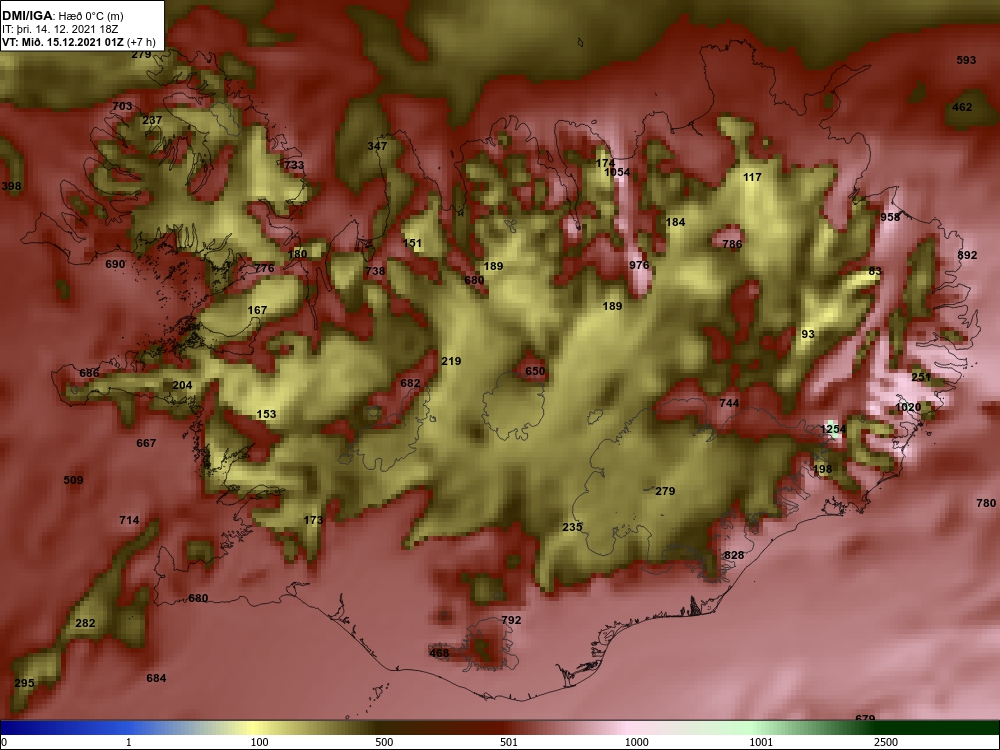
Task: Click the map value 347
Action: point(377,146)
